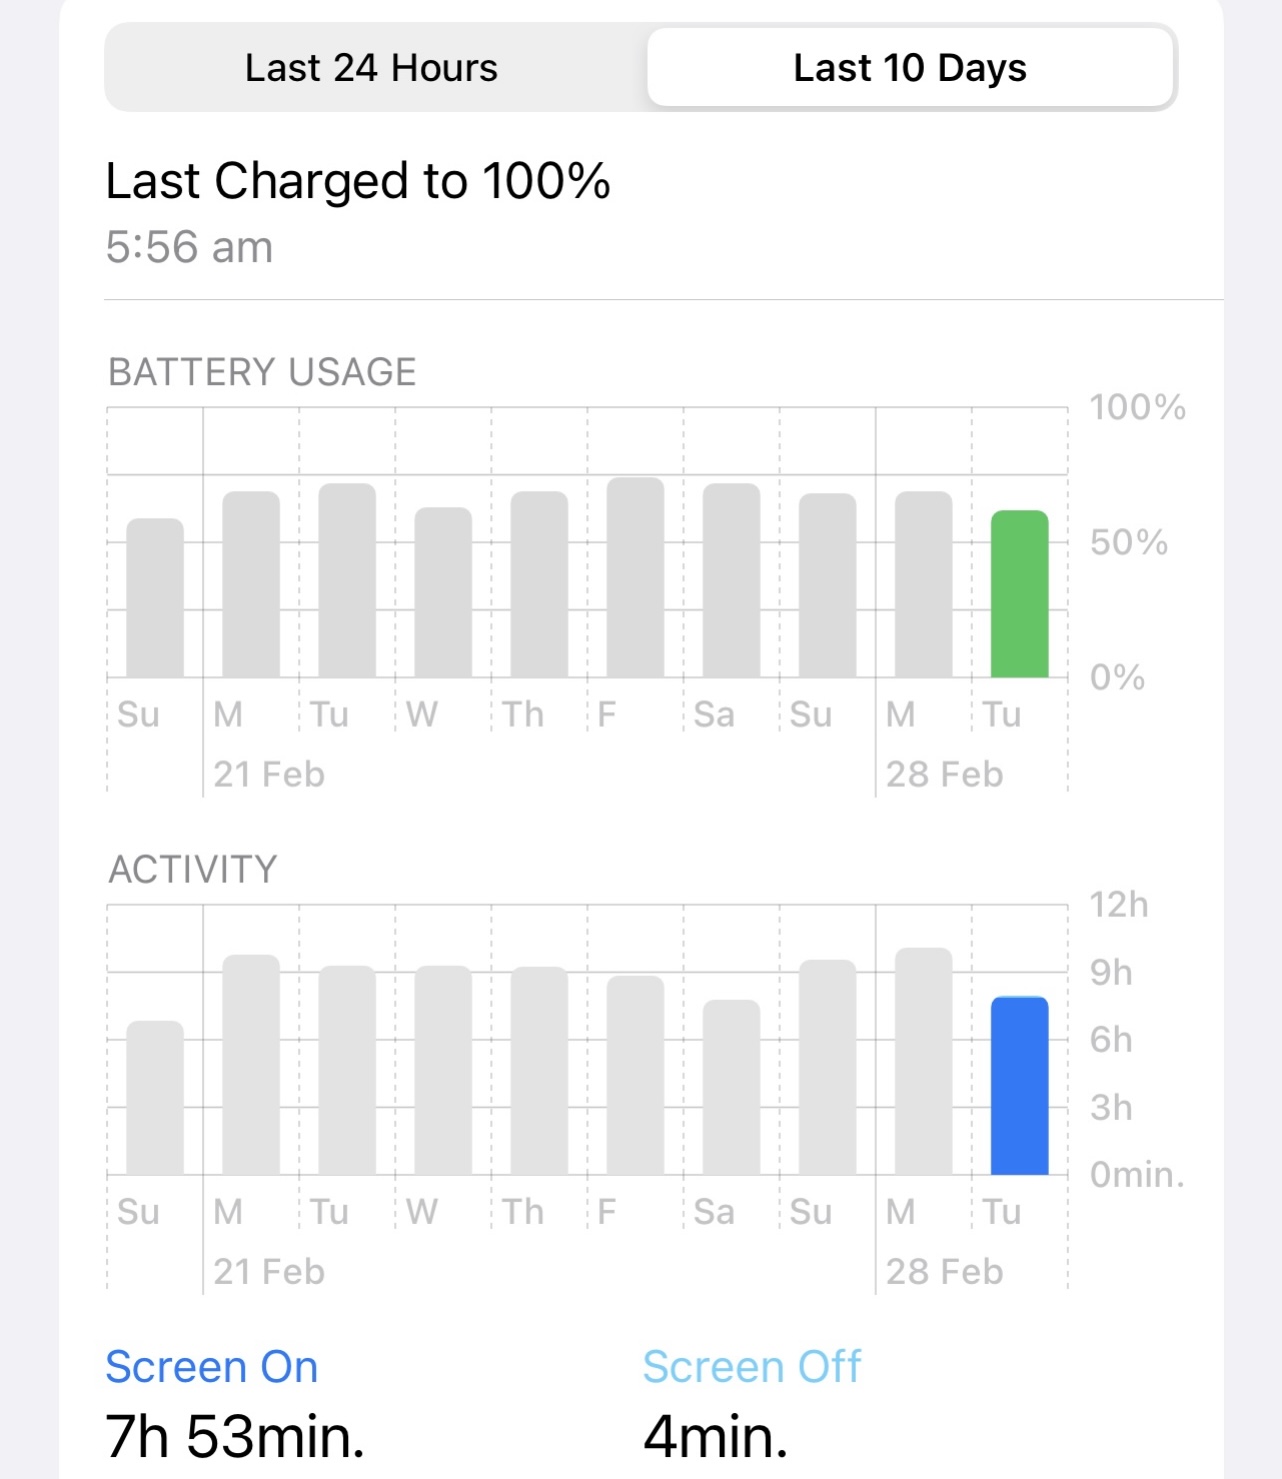Tap the Screen On label
Viewport: 1282px width, 1479px height.
pyautogui.click(x=212, y=1367)
